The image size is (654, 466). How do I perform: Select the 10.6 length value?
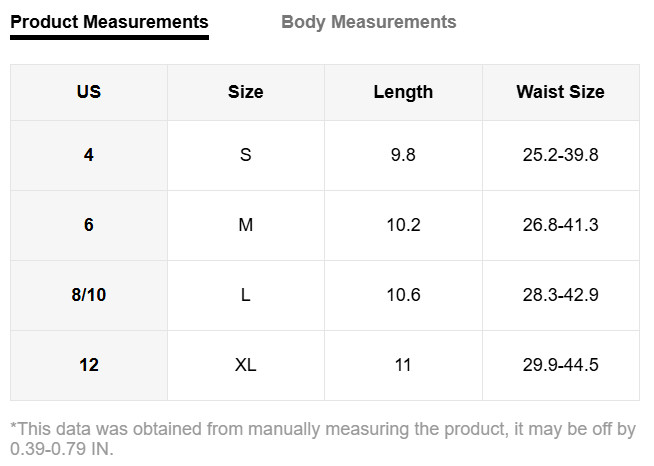[403, 295]
